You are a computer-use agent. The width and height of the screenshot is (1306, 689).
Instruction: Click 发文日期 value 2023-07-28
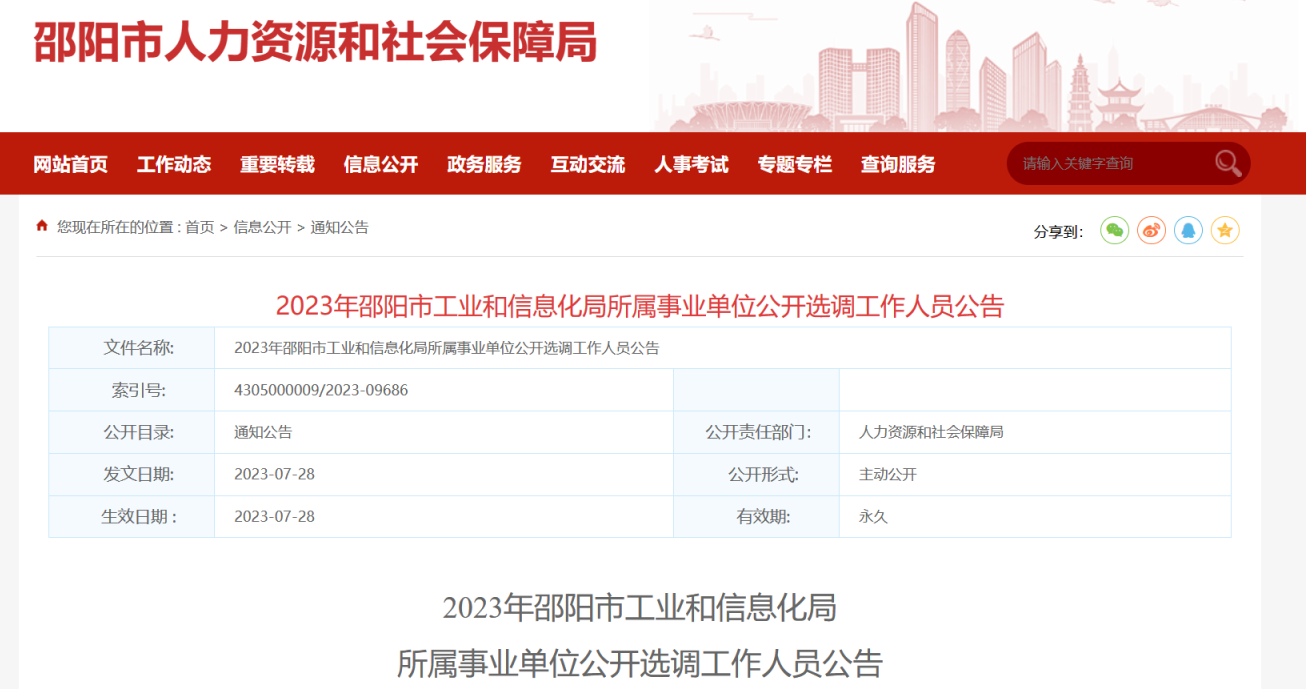[x=274, y=474]
